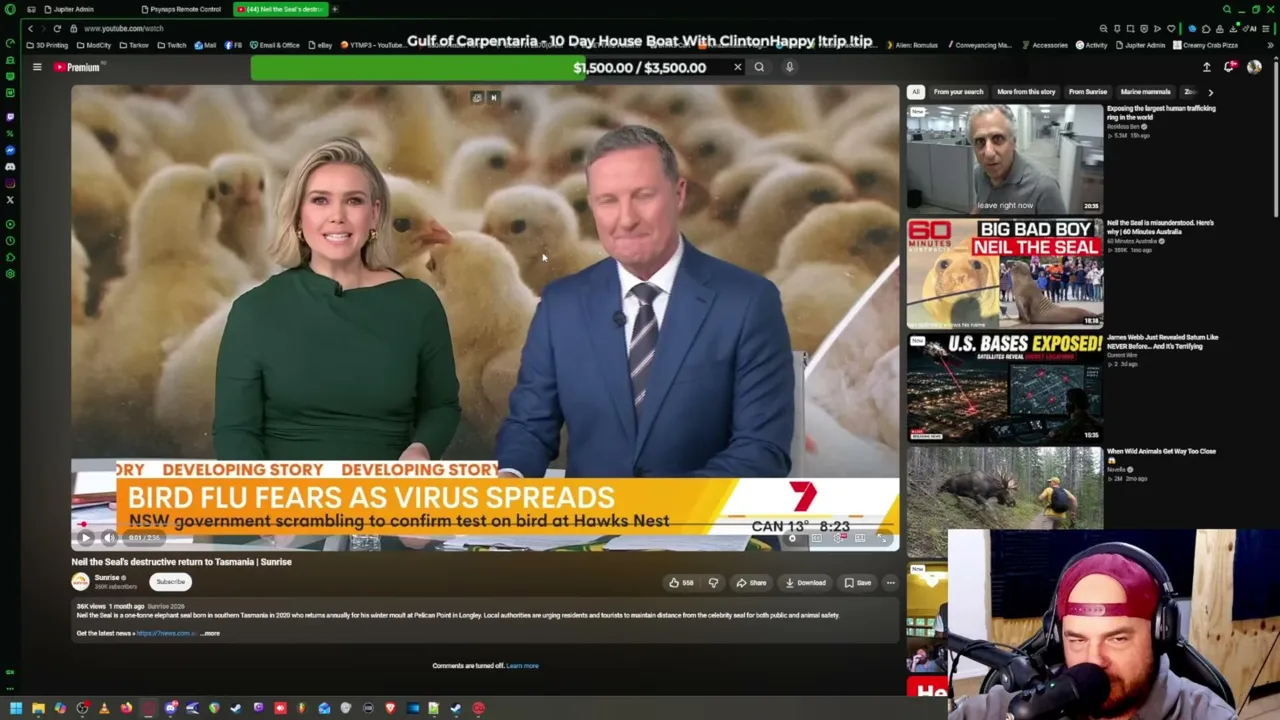Open File Explorer from the taskbar
Viewport: 1280px width, 720px height.
click(x=38, y=708)
